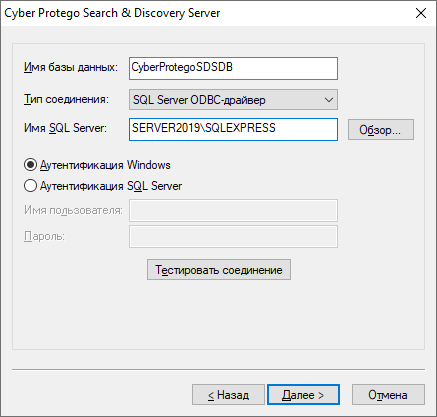Click Тестировать соединение button
The height and width of the screenshot is (417, 437).
coord(219,270)
